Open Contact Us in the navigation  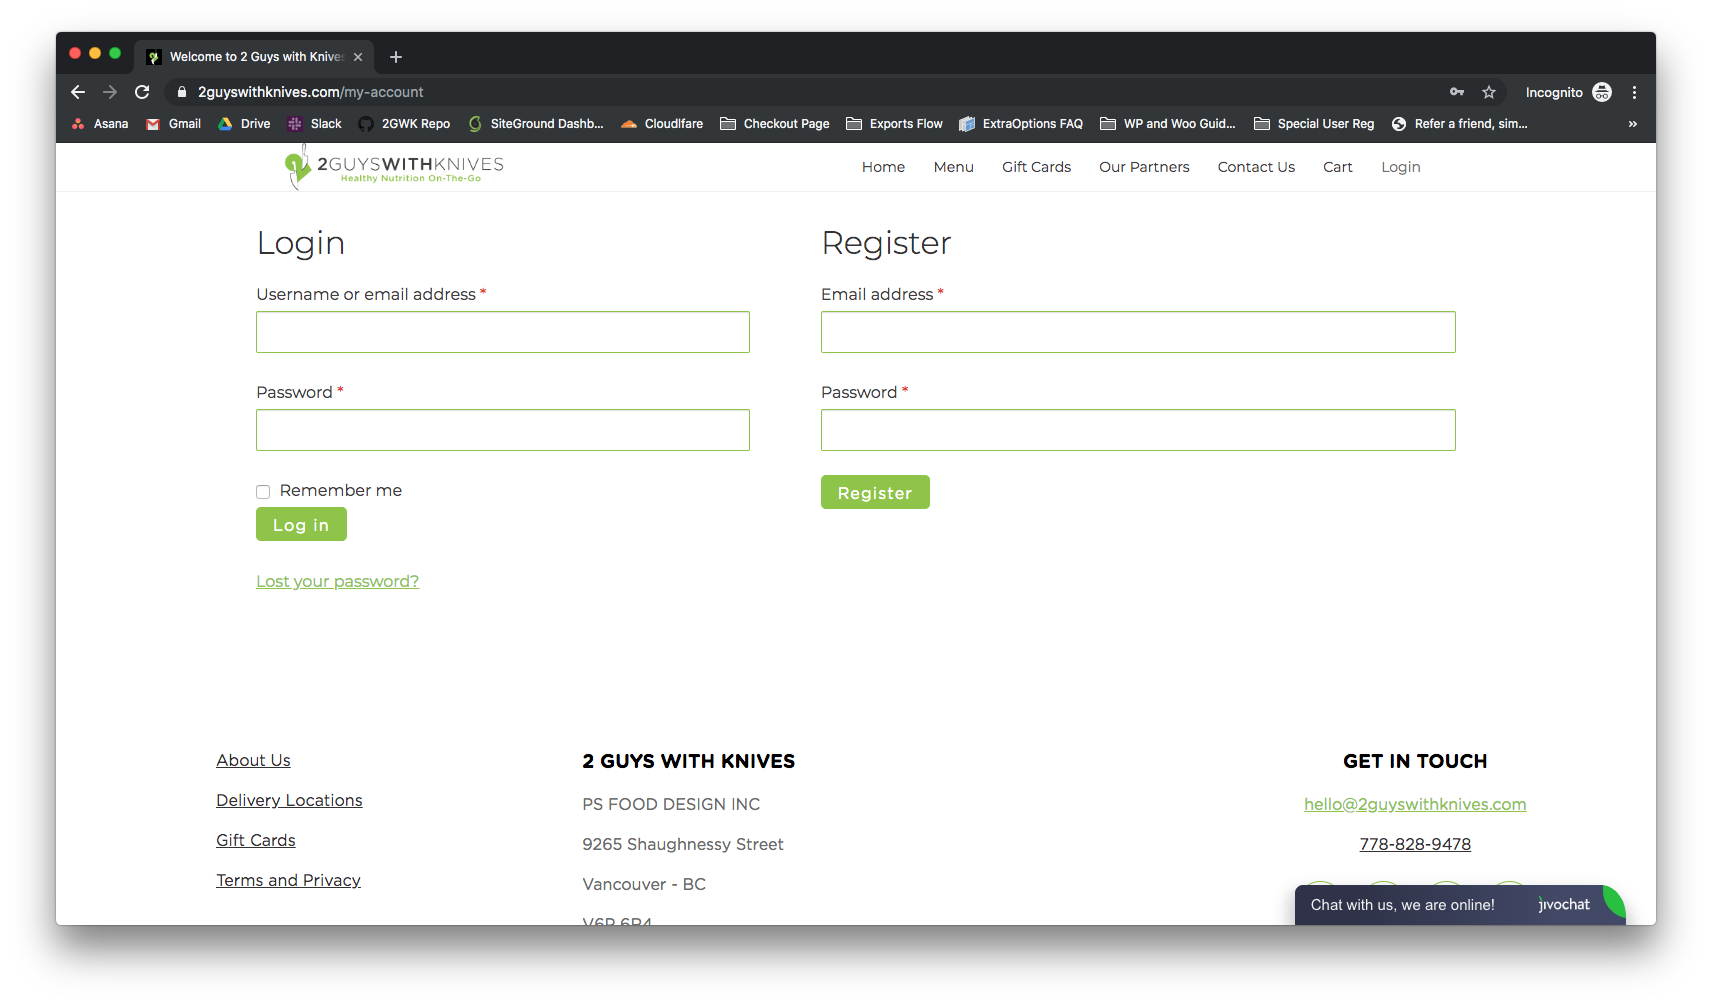(1256, 167)
